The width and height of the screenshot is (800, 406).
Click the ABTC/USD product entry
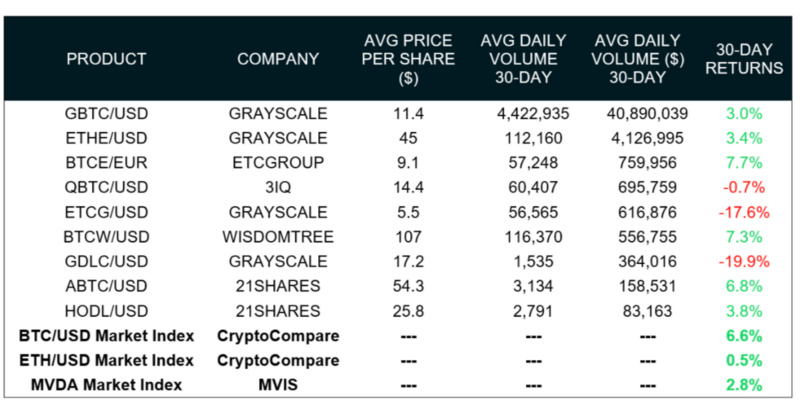click(x=107, y=286)
